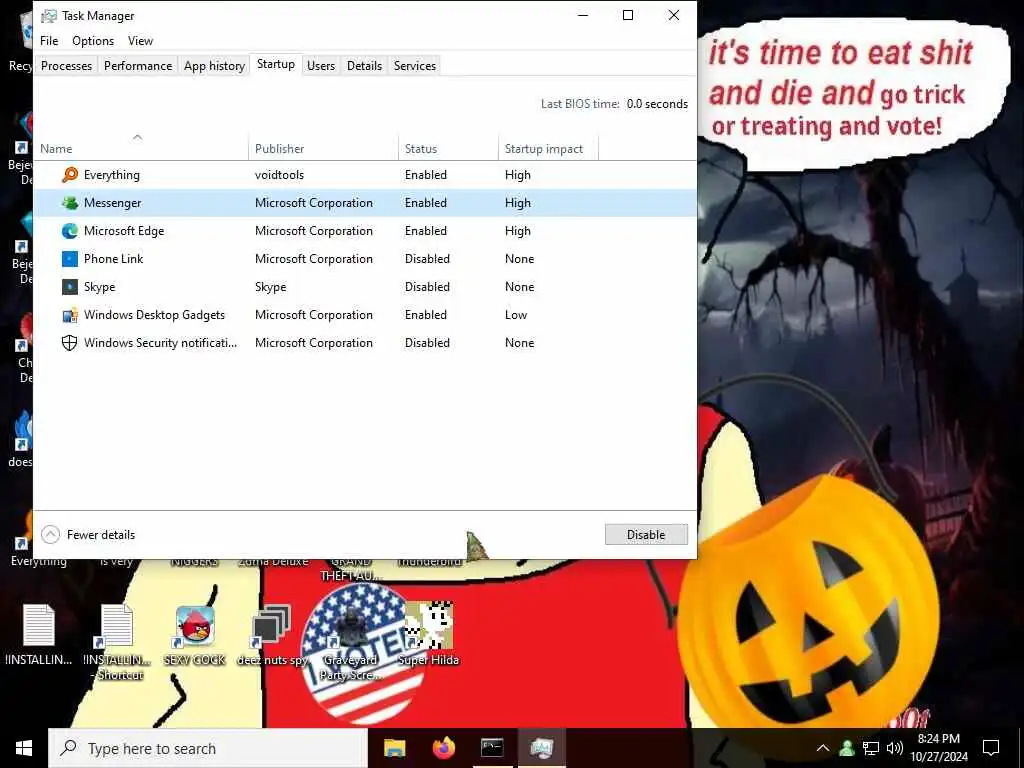Image resolution: width=1024 pixels, height=768 pixels.
Task: Click the Windows Desktop Gadgets icon
Action: click(x=70, y=315)
